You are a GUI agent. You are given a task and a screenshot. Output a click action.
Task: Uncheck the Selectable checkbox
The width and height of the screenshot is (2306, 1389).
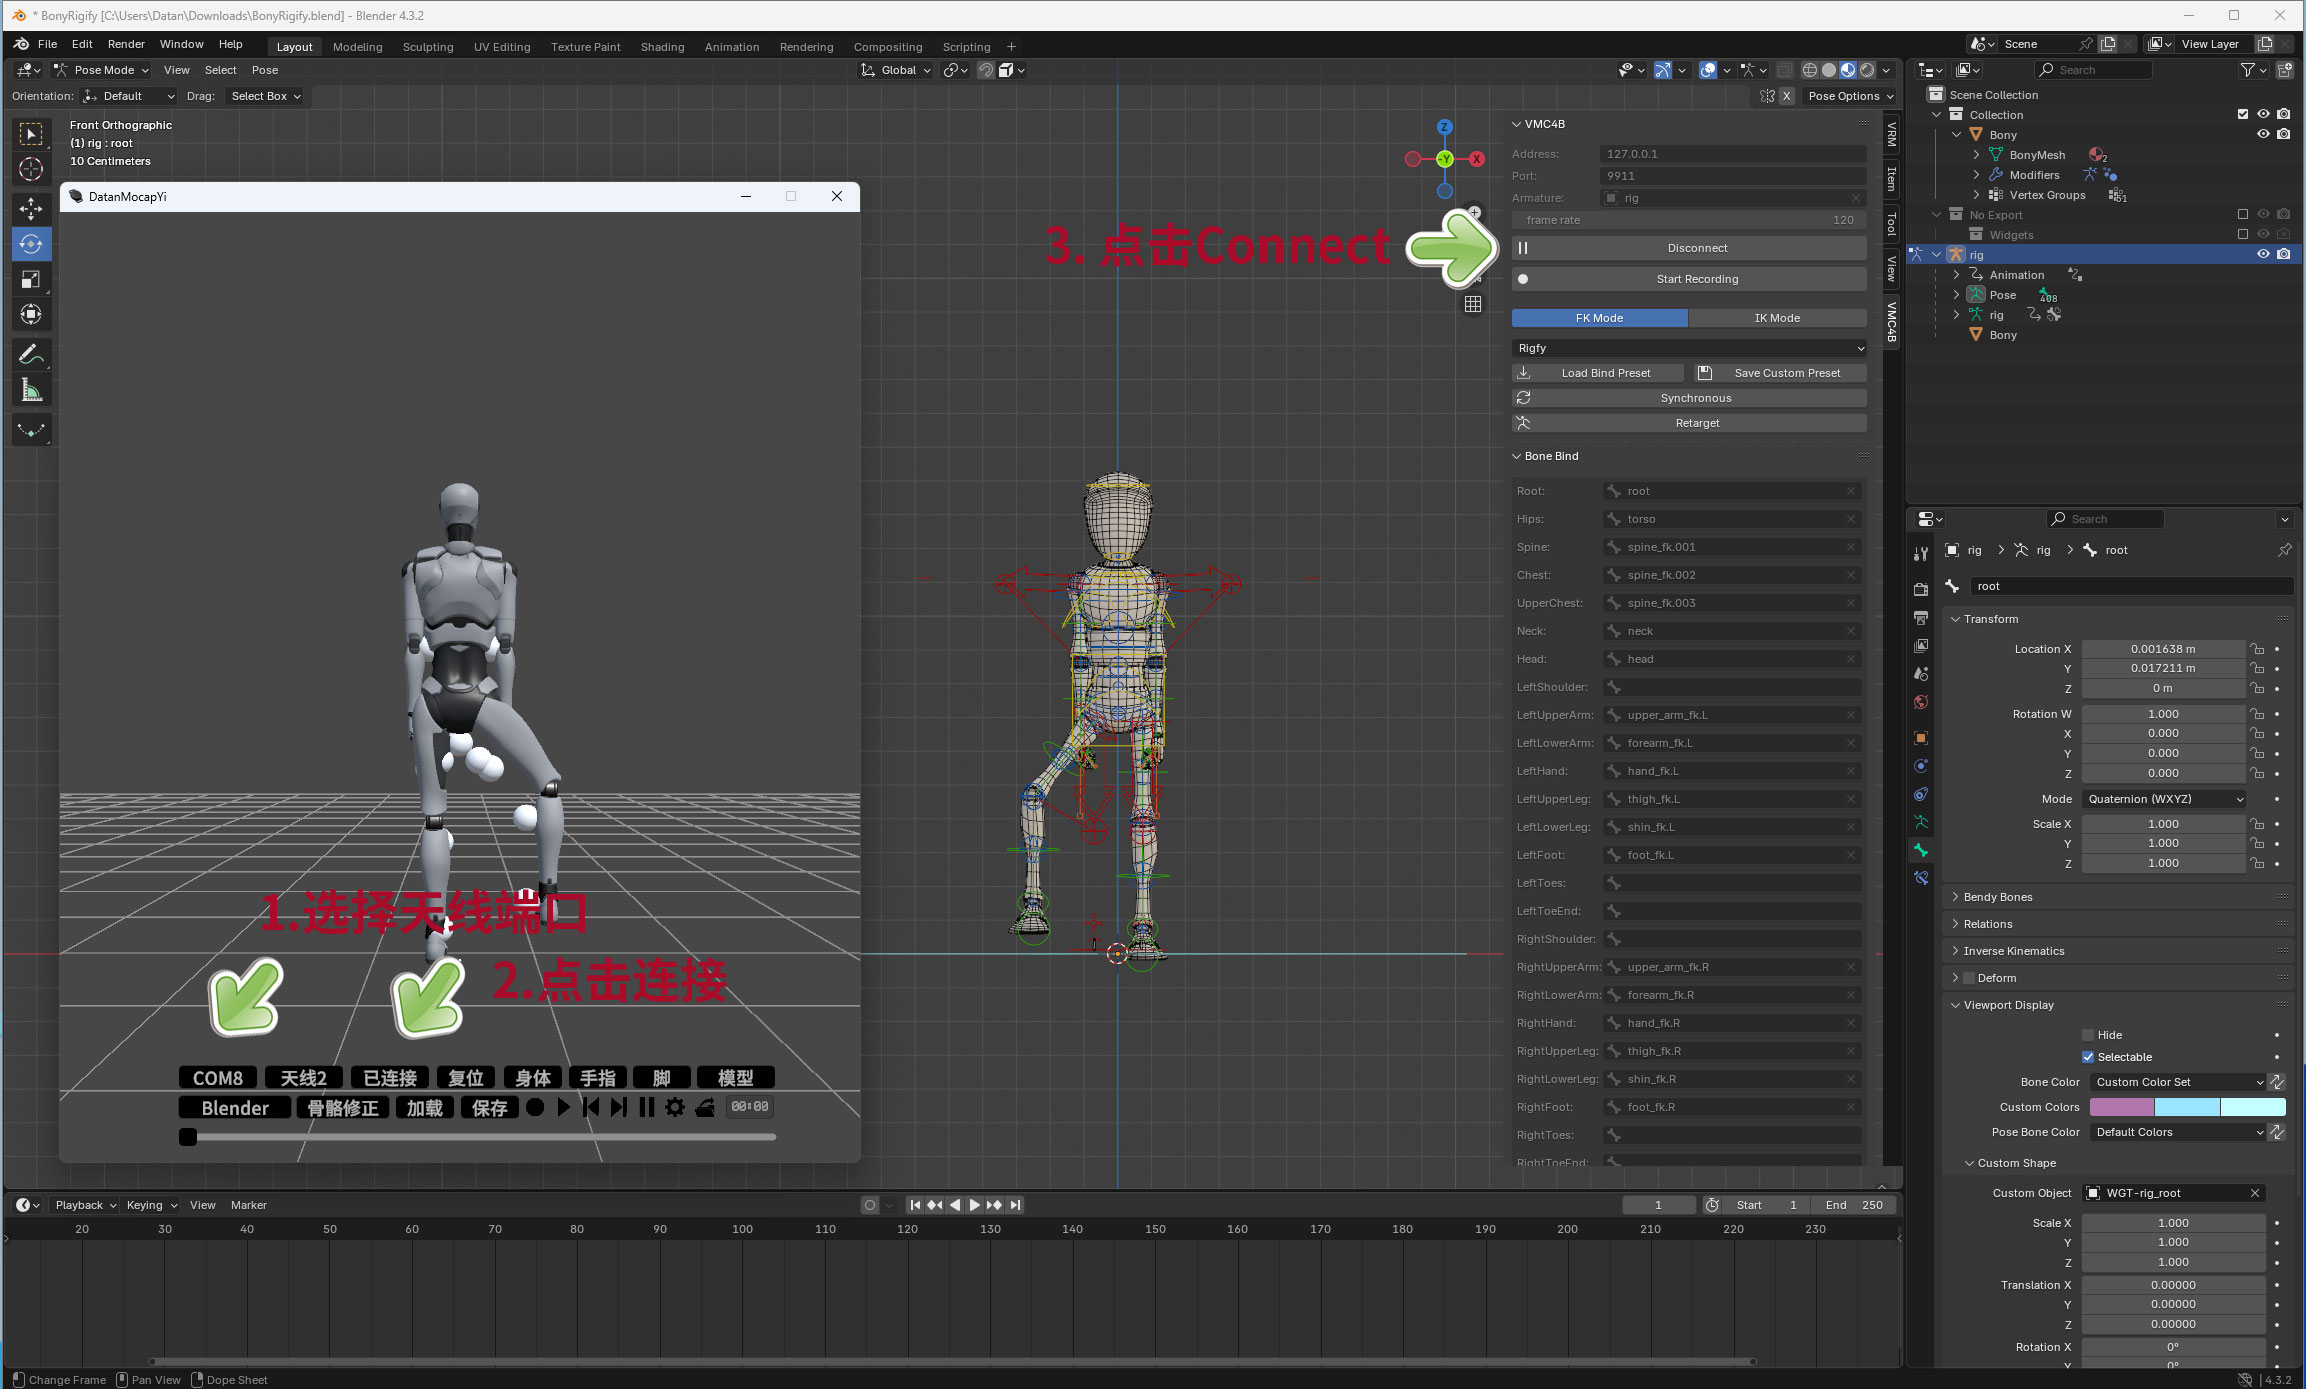click(x=2088, y=1057)
